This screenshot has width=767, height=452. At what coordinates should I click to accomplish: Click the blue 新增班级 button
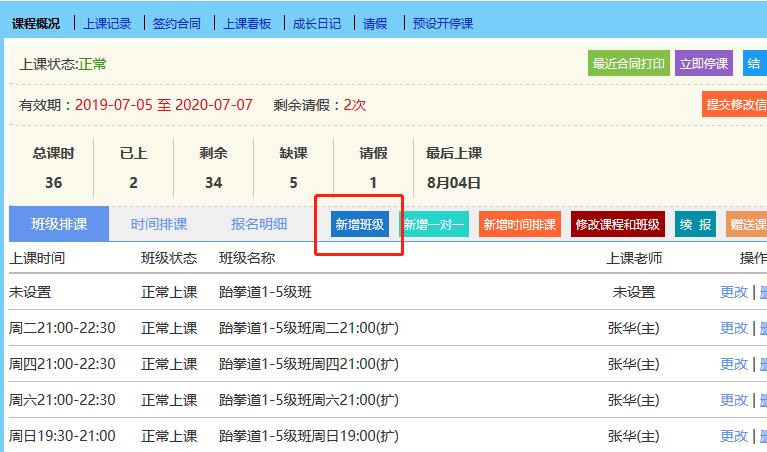[x=359, y=225]
